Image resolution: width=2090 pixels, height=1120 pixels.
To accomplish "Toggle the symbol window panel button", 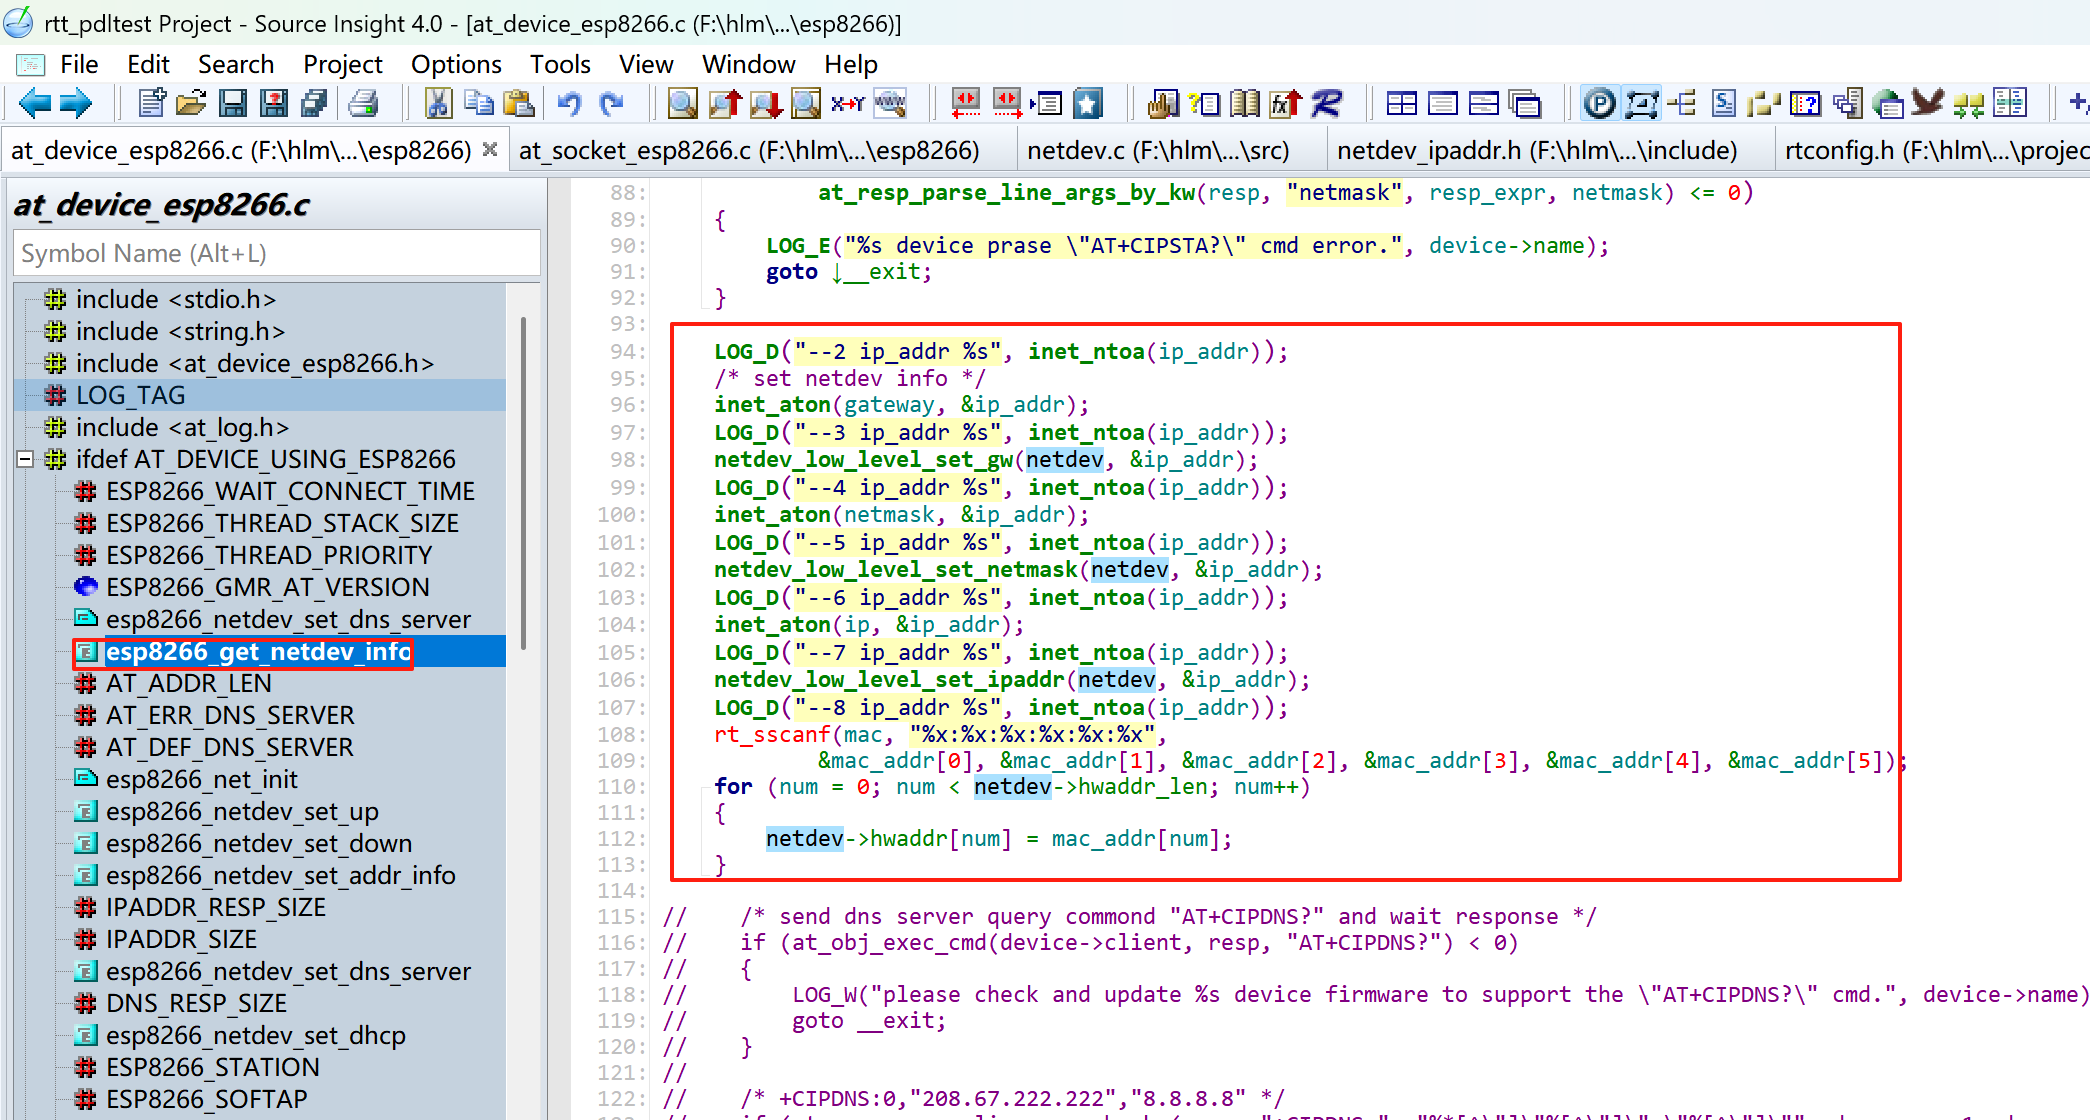I will point(1641,103).
